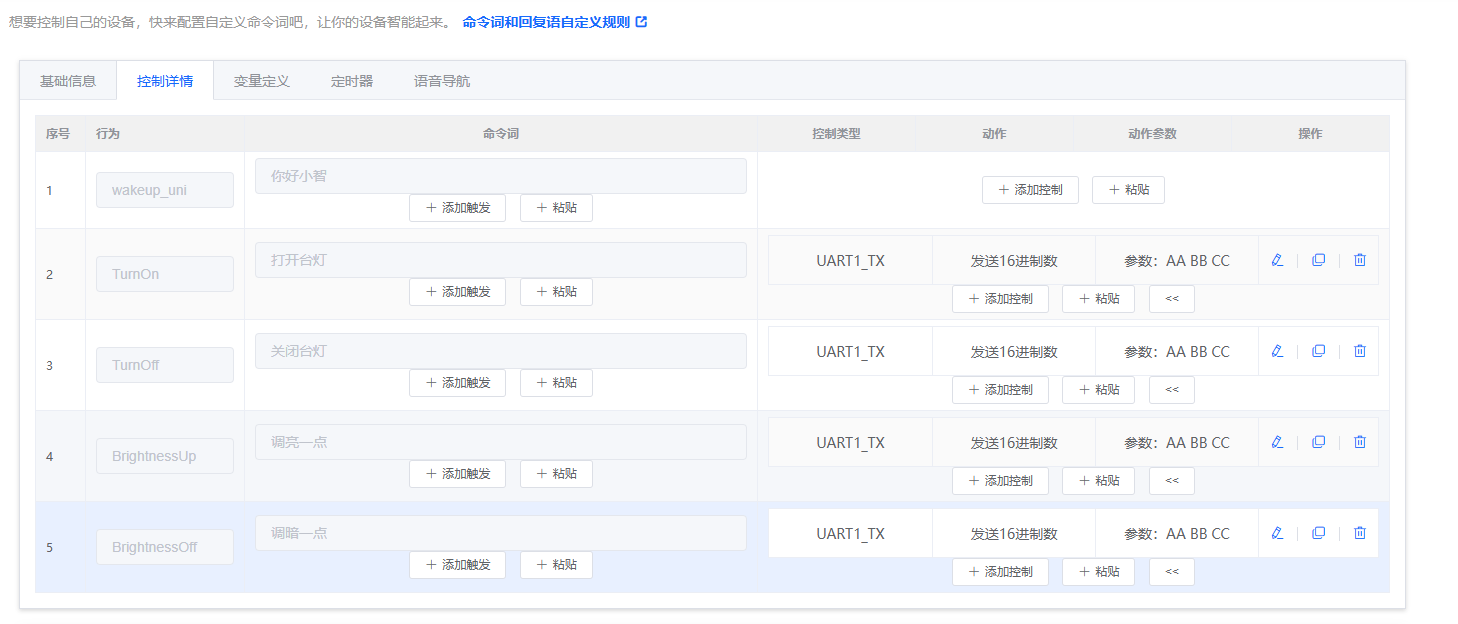Collapse controls with << in BrightnessOff row
The image size is (1458, 624).
click(1171, 572)
